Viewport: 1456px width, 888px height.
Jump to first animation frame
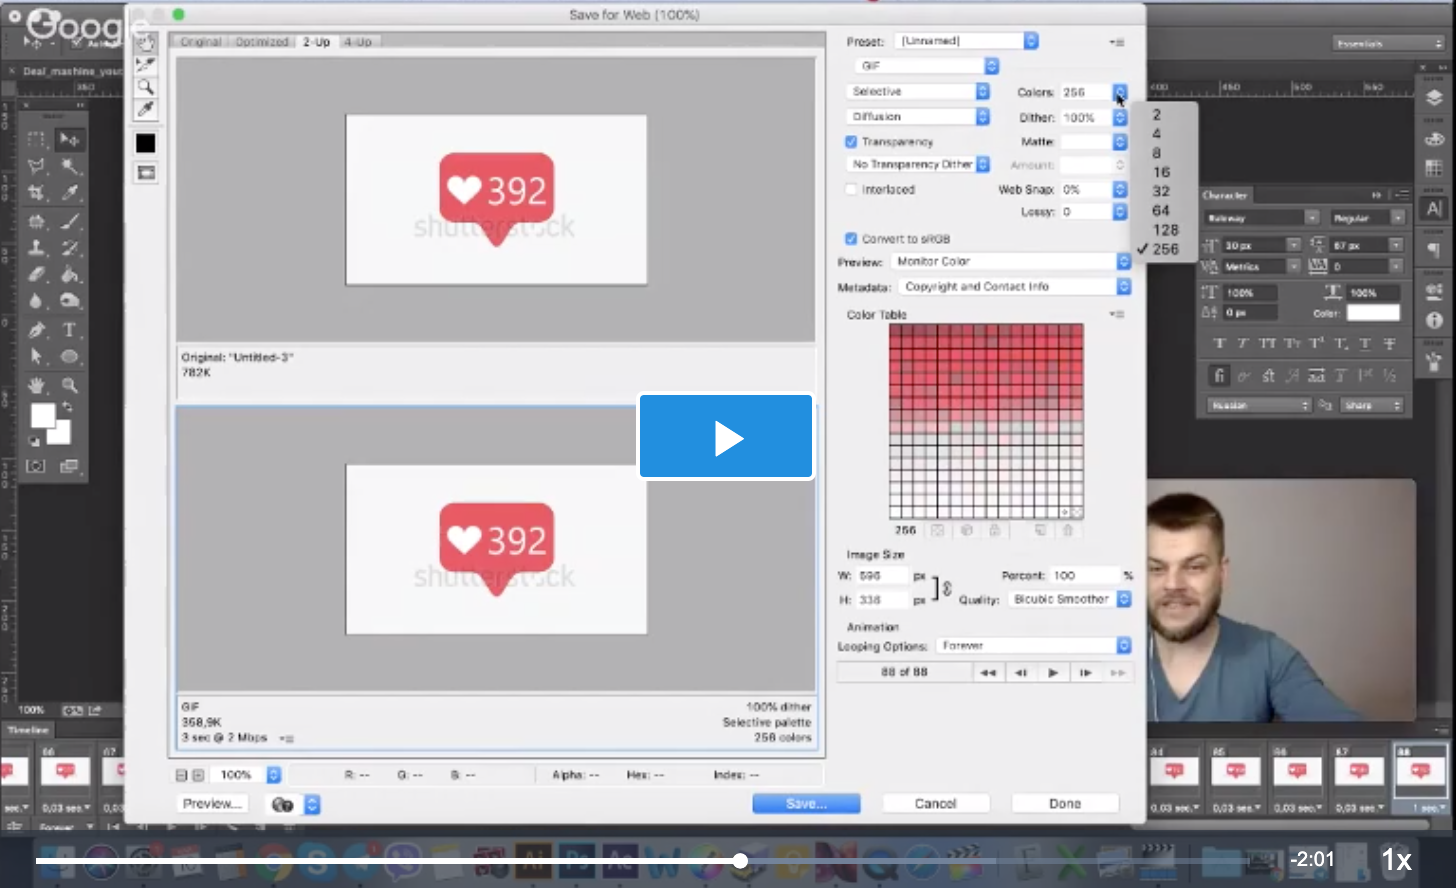988,673
